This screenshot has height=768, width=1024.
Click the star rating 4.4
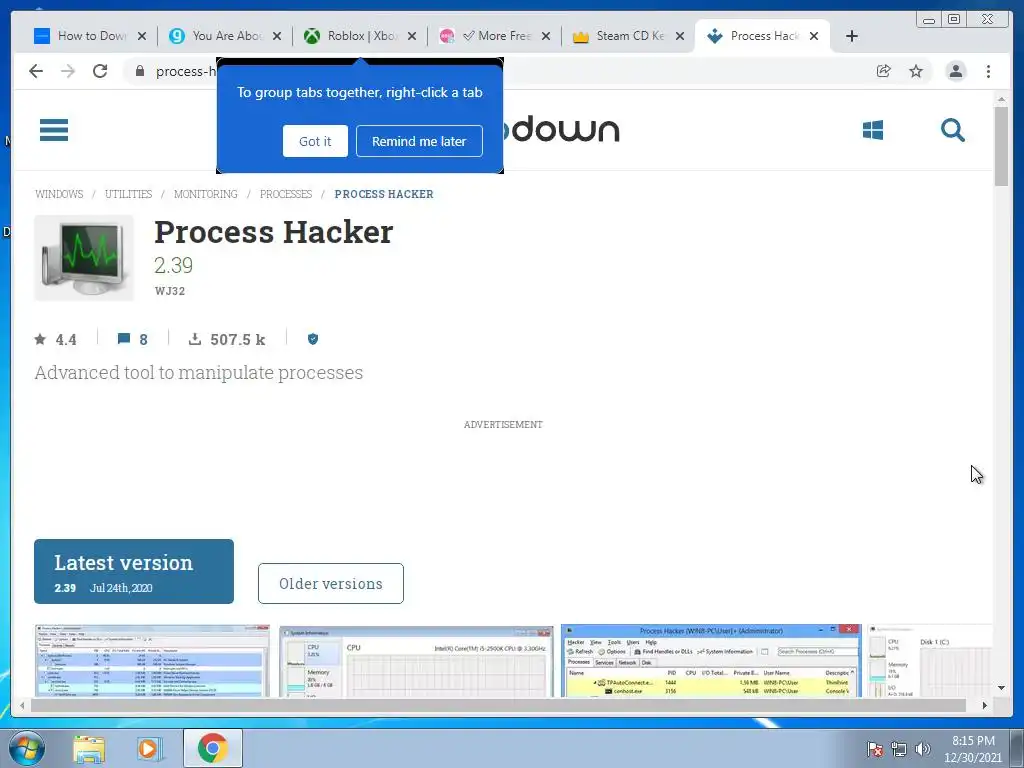tap(56, 340)
